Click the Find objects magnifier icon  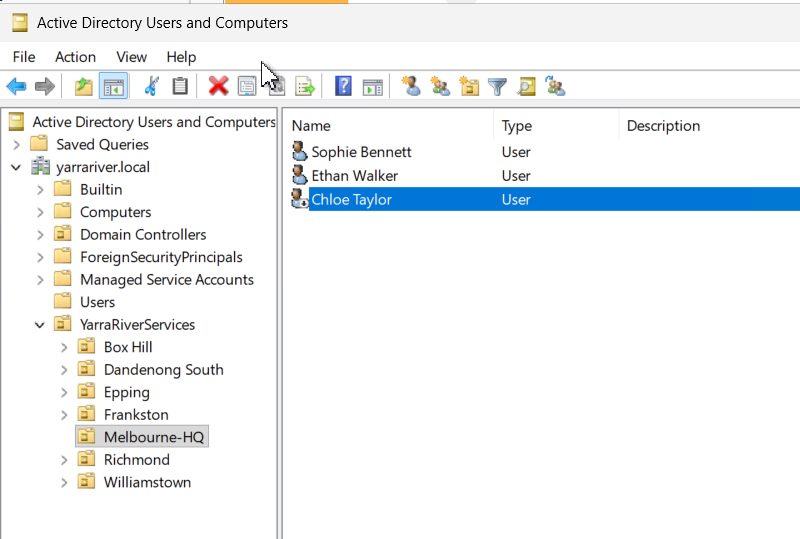(527, 86)
